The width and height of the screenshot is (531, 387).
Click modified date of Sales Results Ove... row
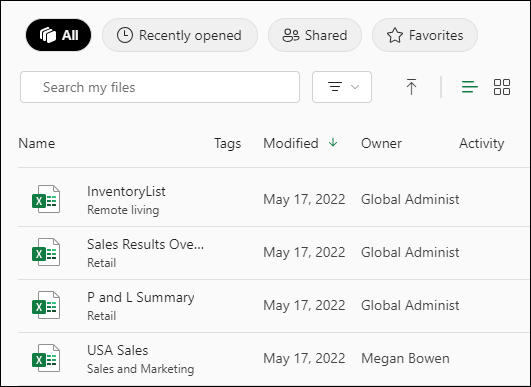304,253
